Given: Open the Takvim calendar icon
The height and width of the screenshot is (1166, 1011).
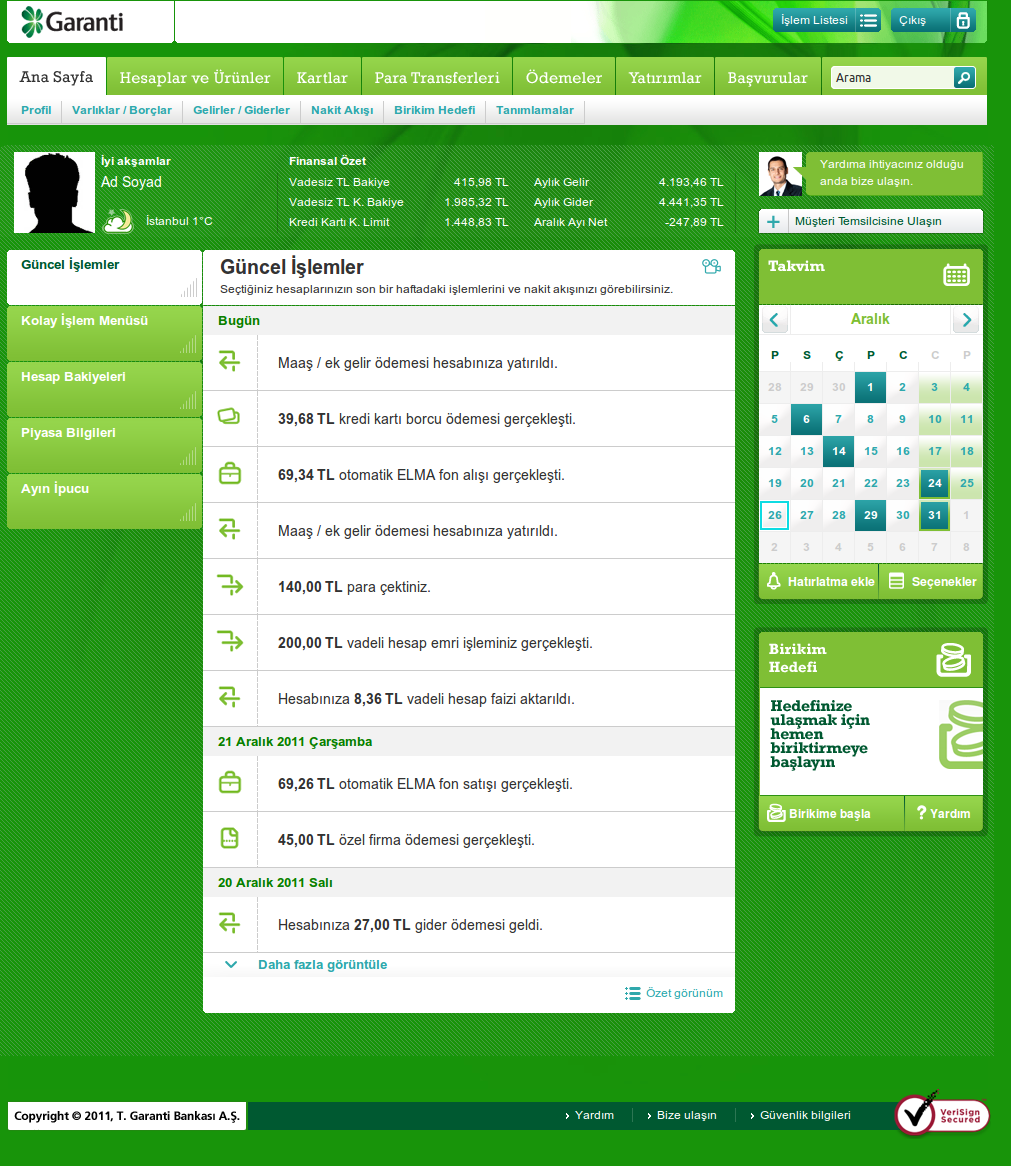Looking at the screenshot, I should pyautogui.click(x=956, y=274).
